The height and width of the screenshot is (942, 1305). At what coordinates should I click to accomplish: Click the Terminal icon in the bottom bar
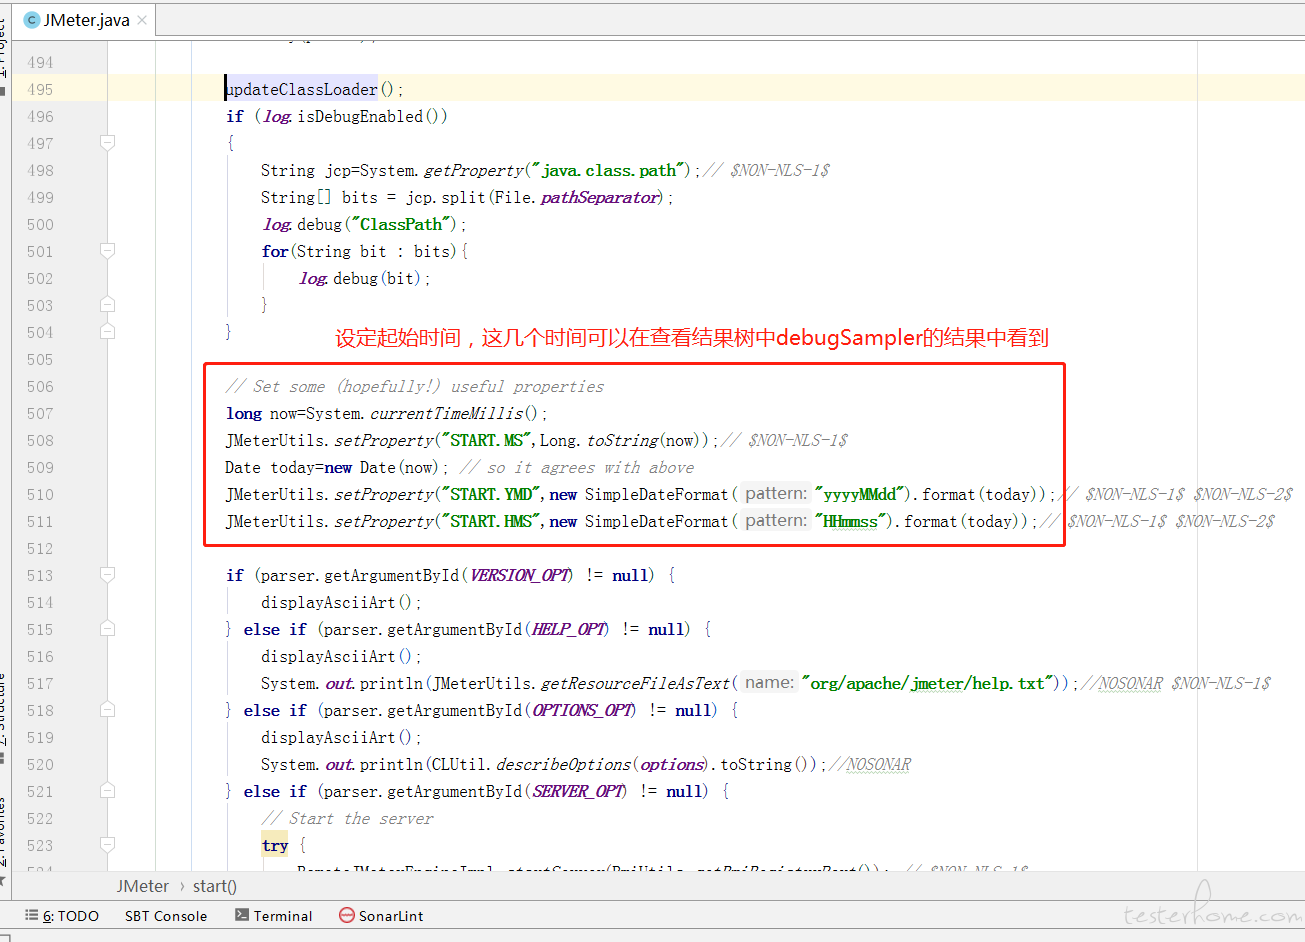pos(242,915)
